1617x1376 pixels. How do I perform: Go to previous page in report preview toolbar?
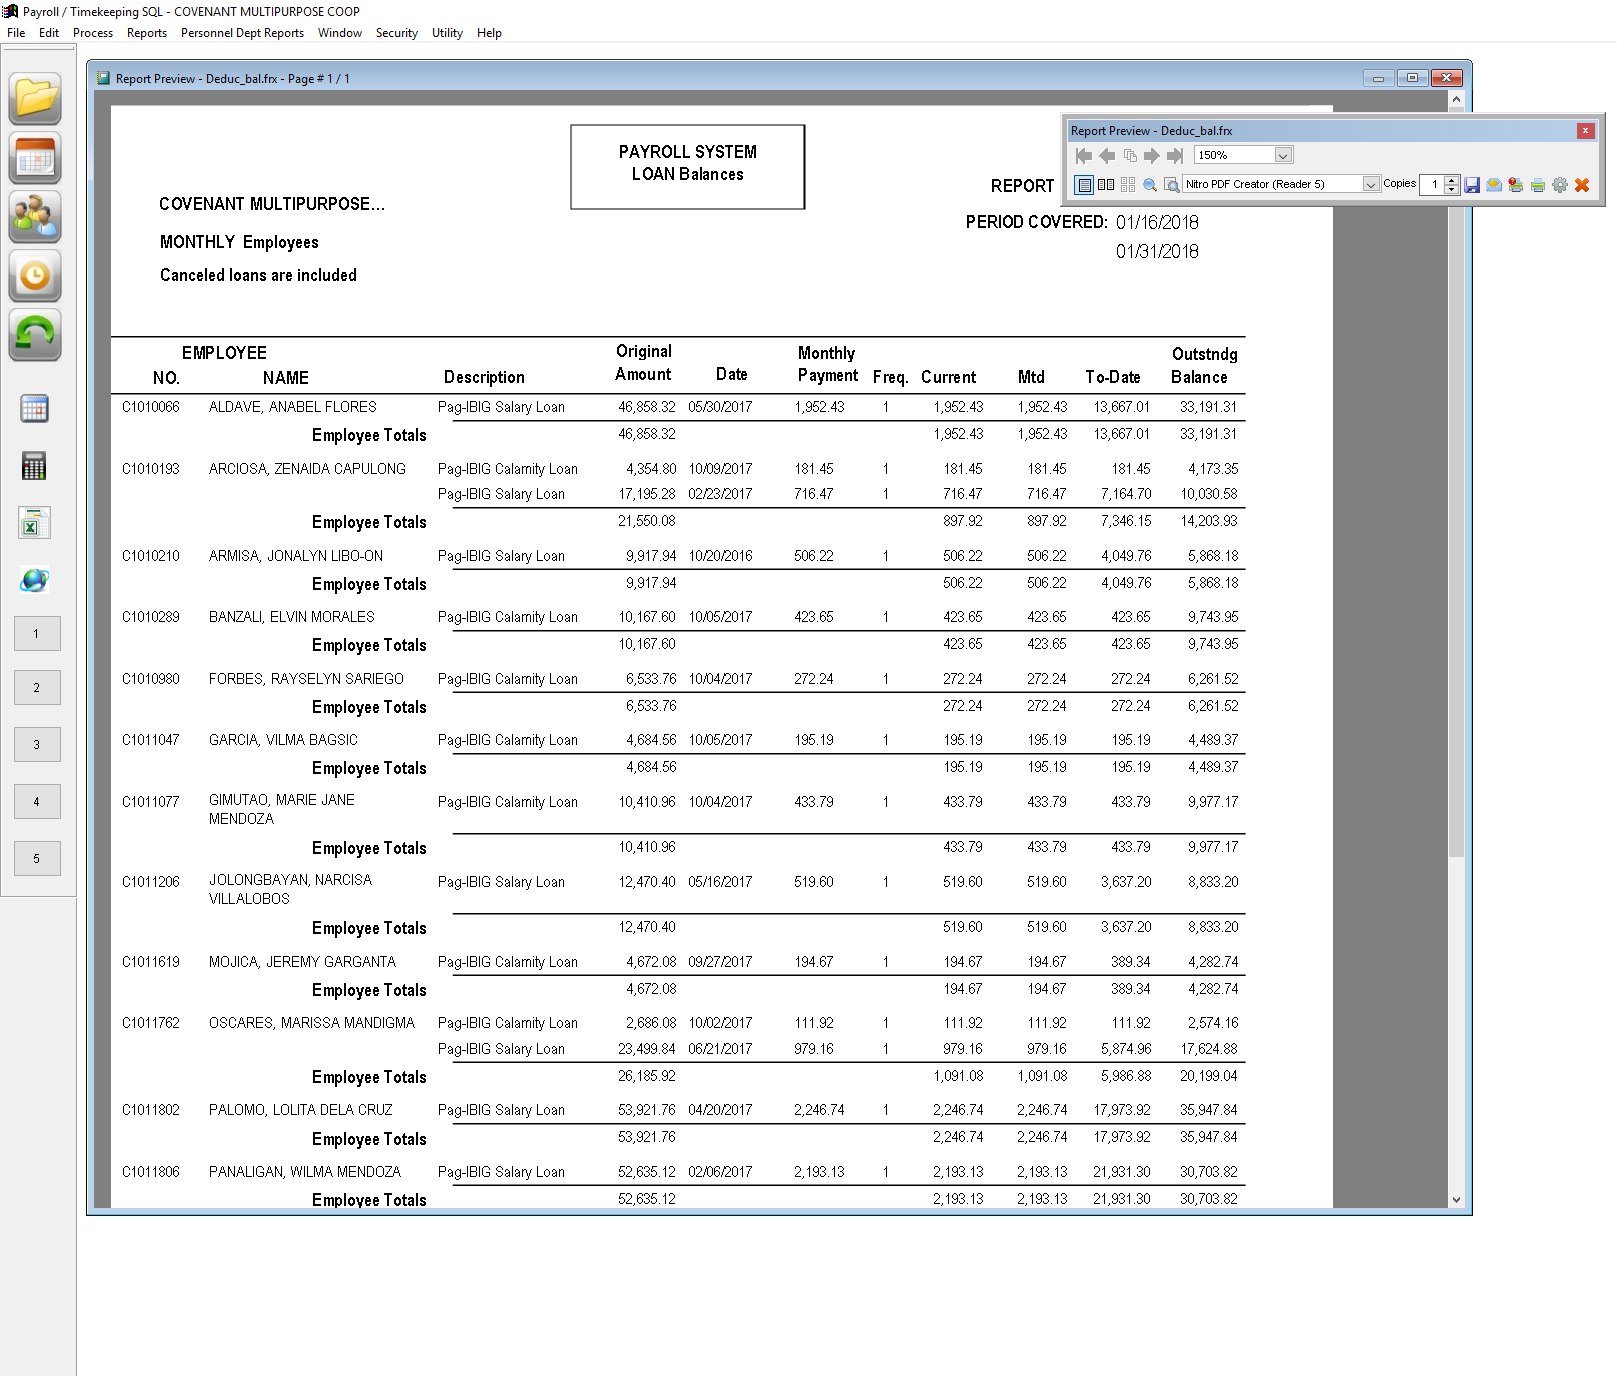(x=1107, y=155)
